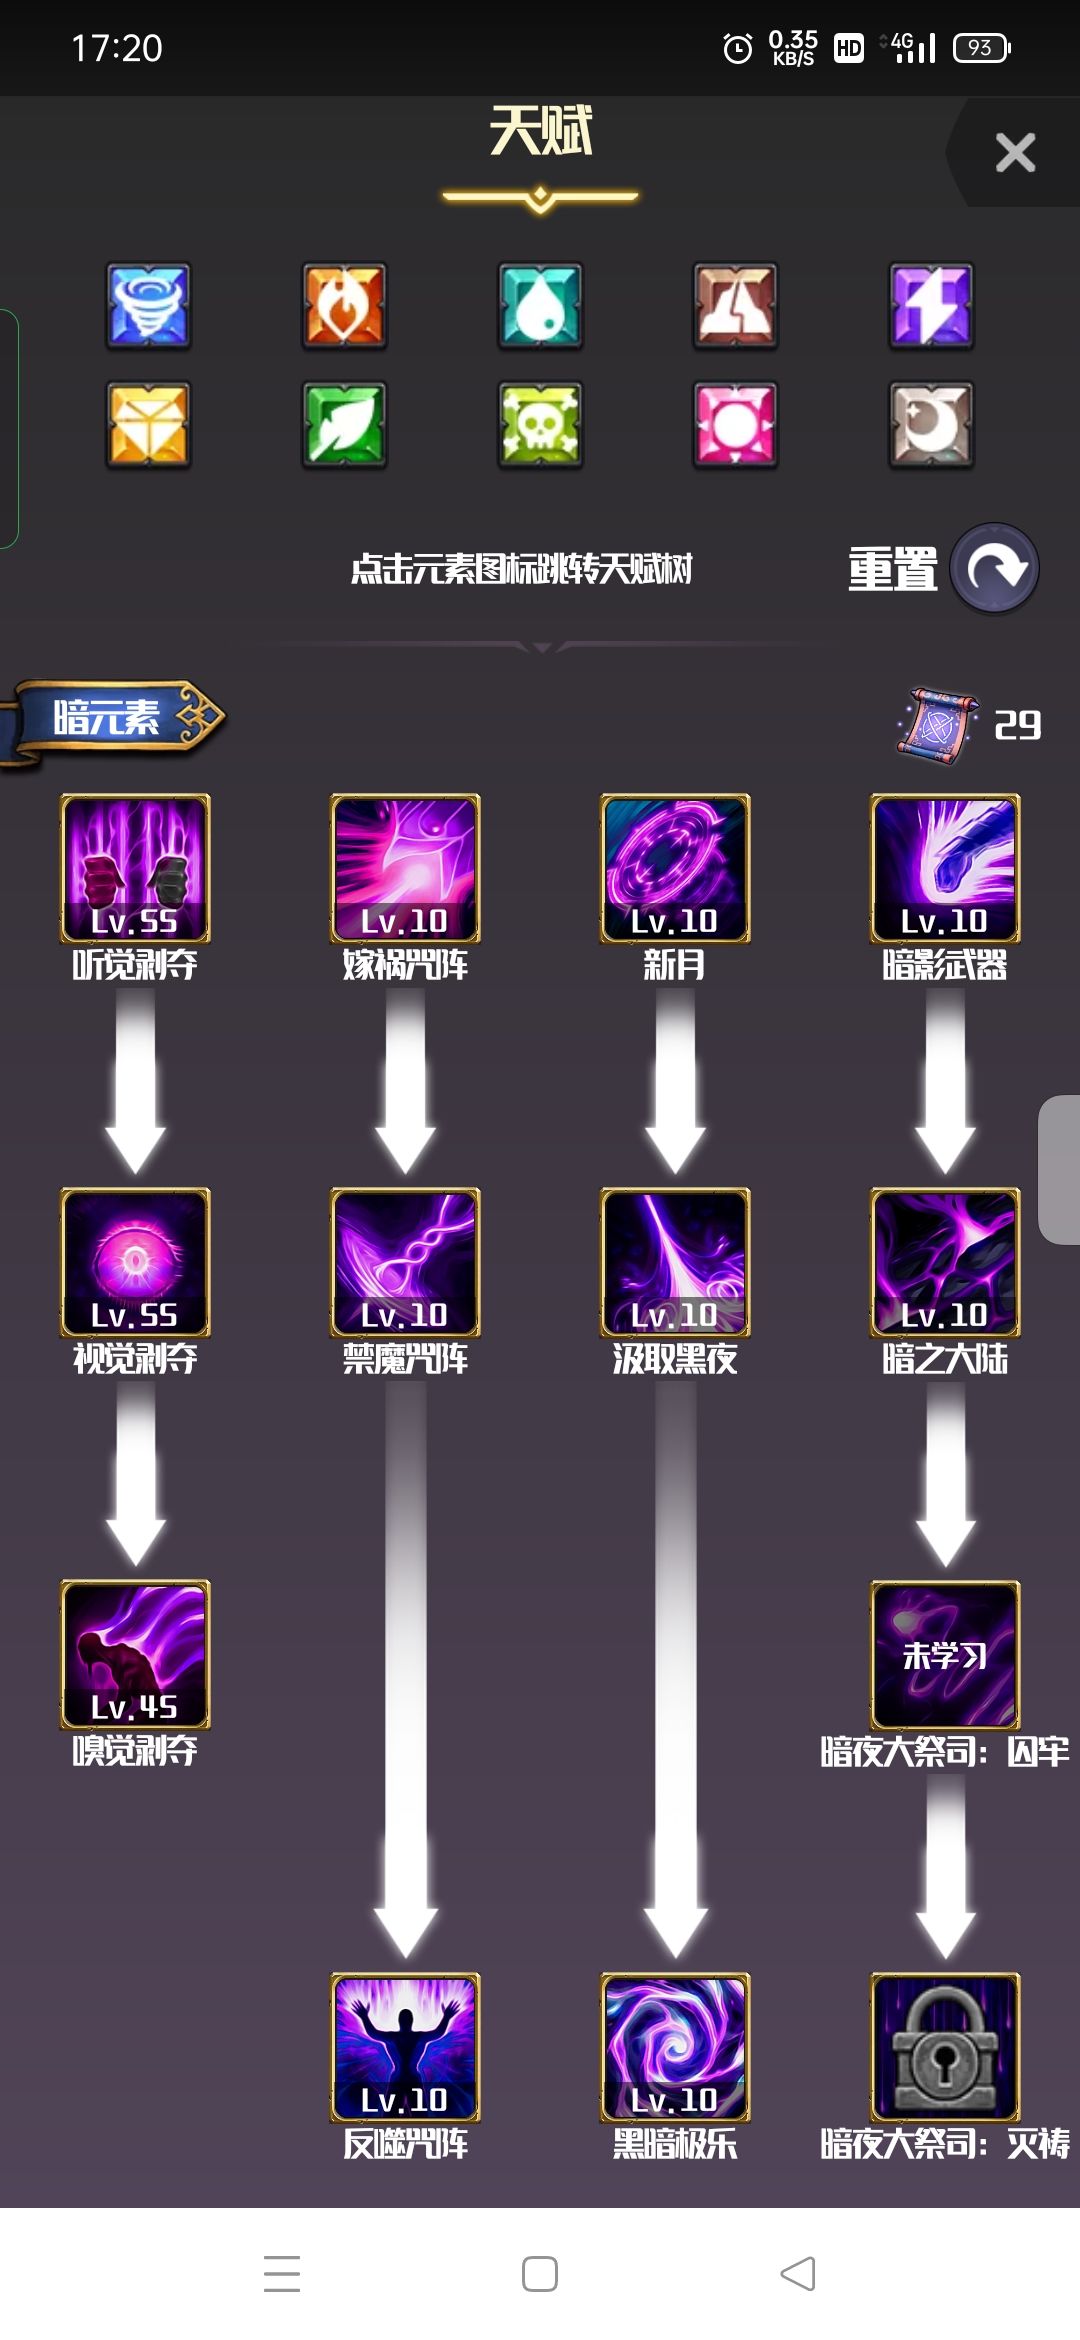The width and height of the screenshot is (1080, 2340).
Task: Tap the Android back navigation button
Action: pos(798,2274)
